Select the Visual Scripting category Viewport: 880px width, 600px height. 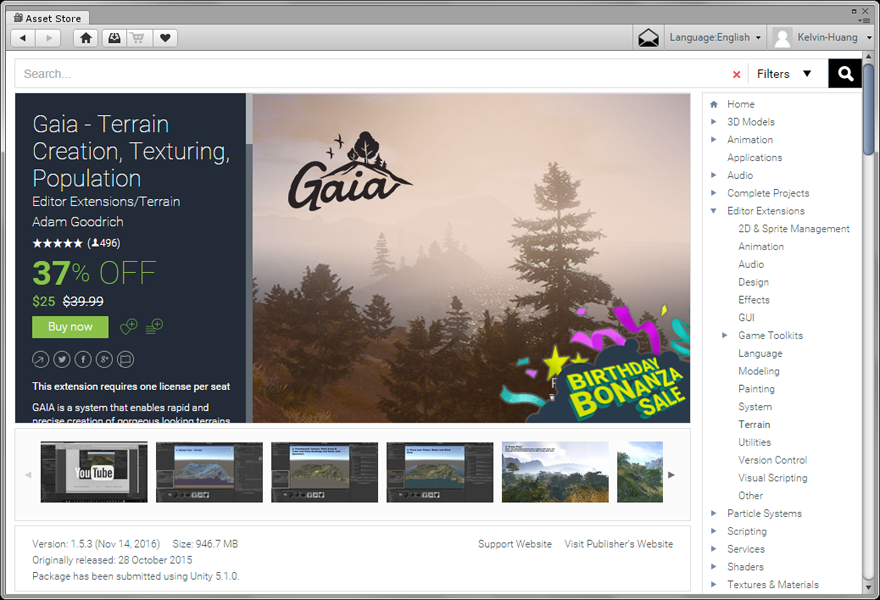pyautogui.click(x=772, y=478)
